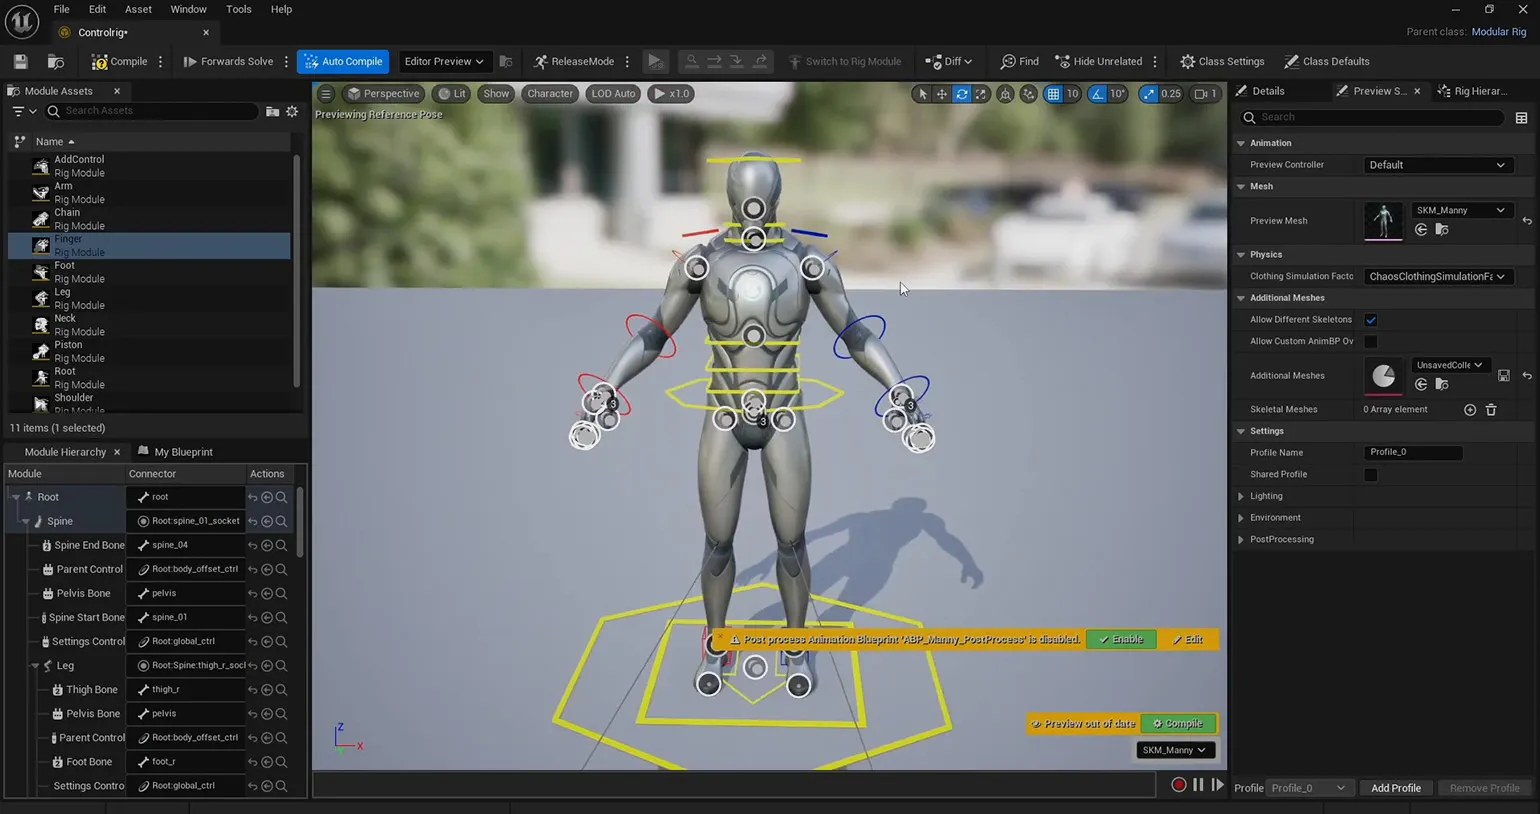Open Class Settings from the toolbar
The image size is (1540, 814).
point(1222,62)
